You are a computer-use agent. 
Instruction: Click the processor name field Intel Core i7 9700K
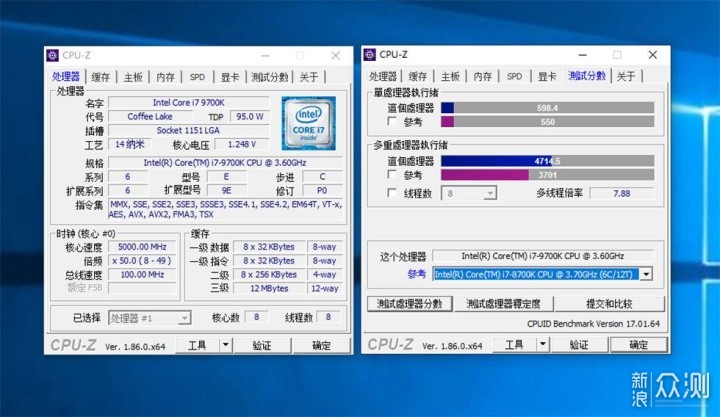click(189, 102)
